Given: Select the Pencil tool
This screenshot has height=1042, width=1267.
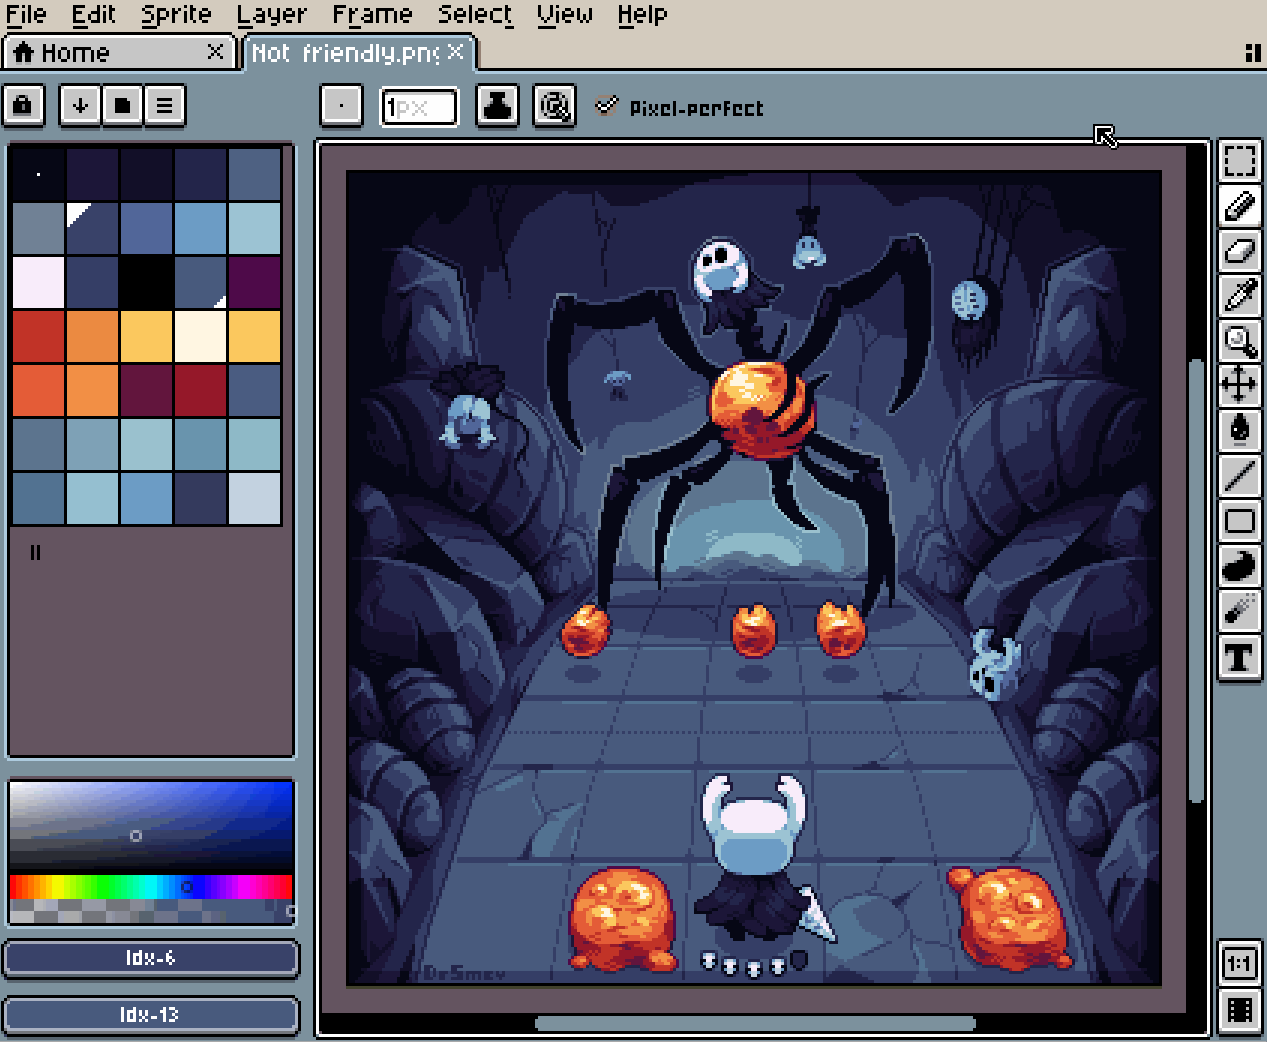Looking at the screenshot, I should click(1239, 207).
